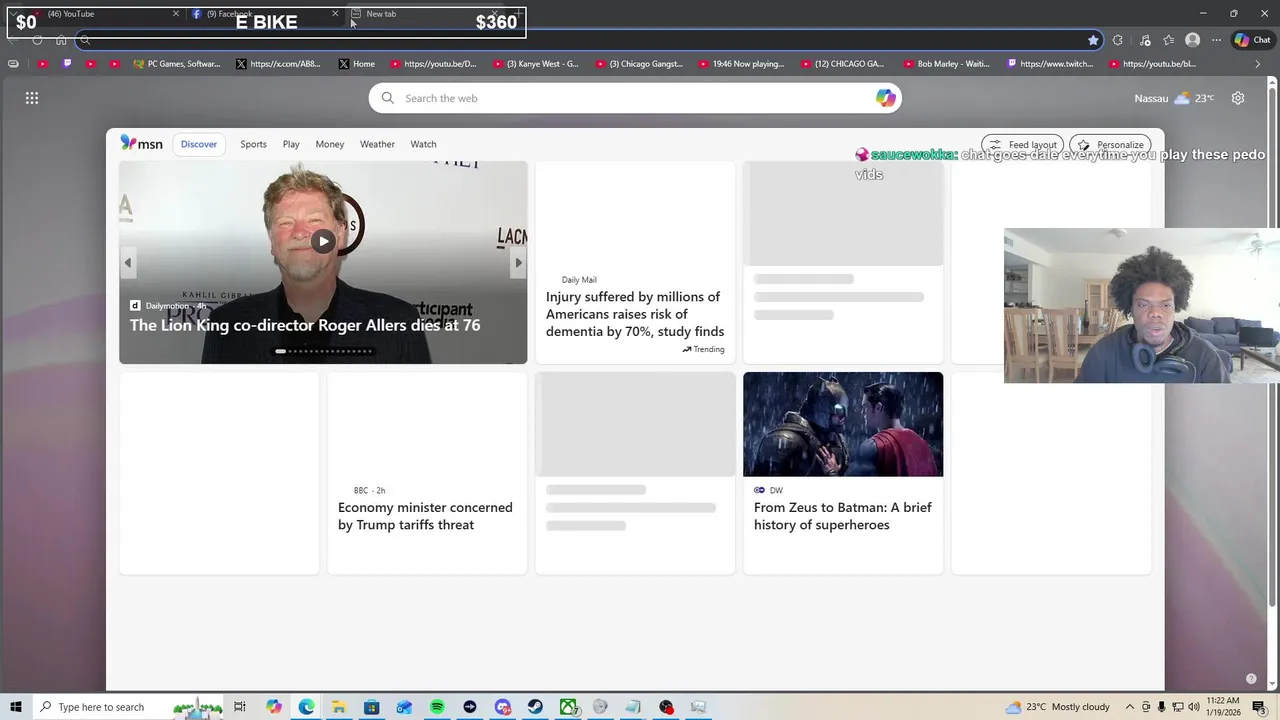Open Microsoft Store on the taskbar
1280x720 pixels.
click(x=371, y=707)
